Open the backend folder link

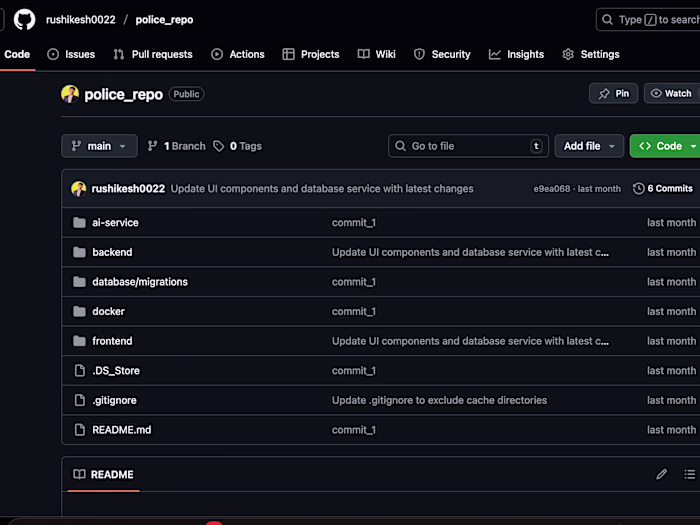click(112, 252)
